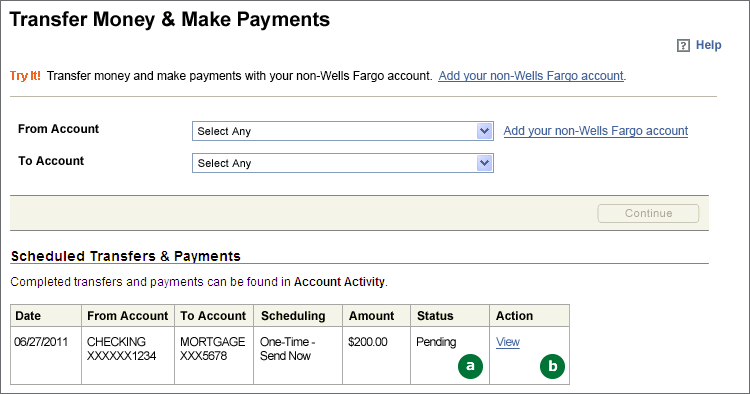Click the From Account dropdown arrow

click(x=485, y=131)
